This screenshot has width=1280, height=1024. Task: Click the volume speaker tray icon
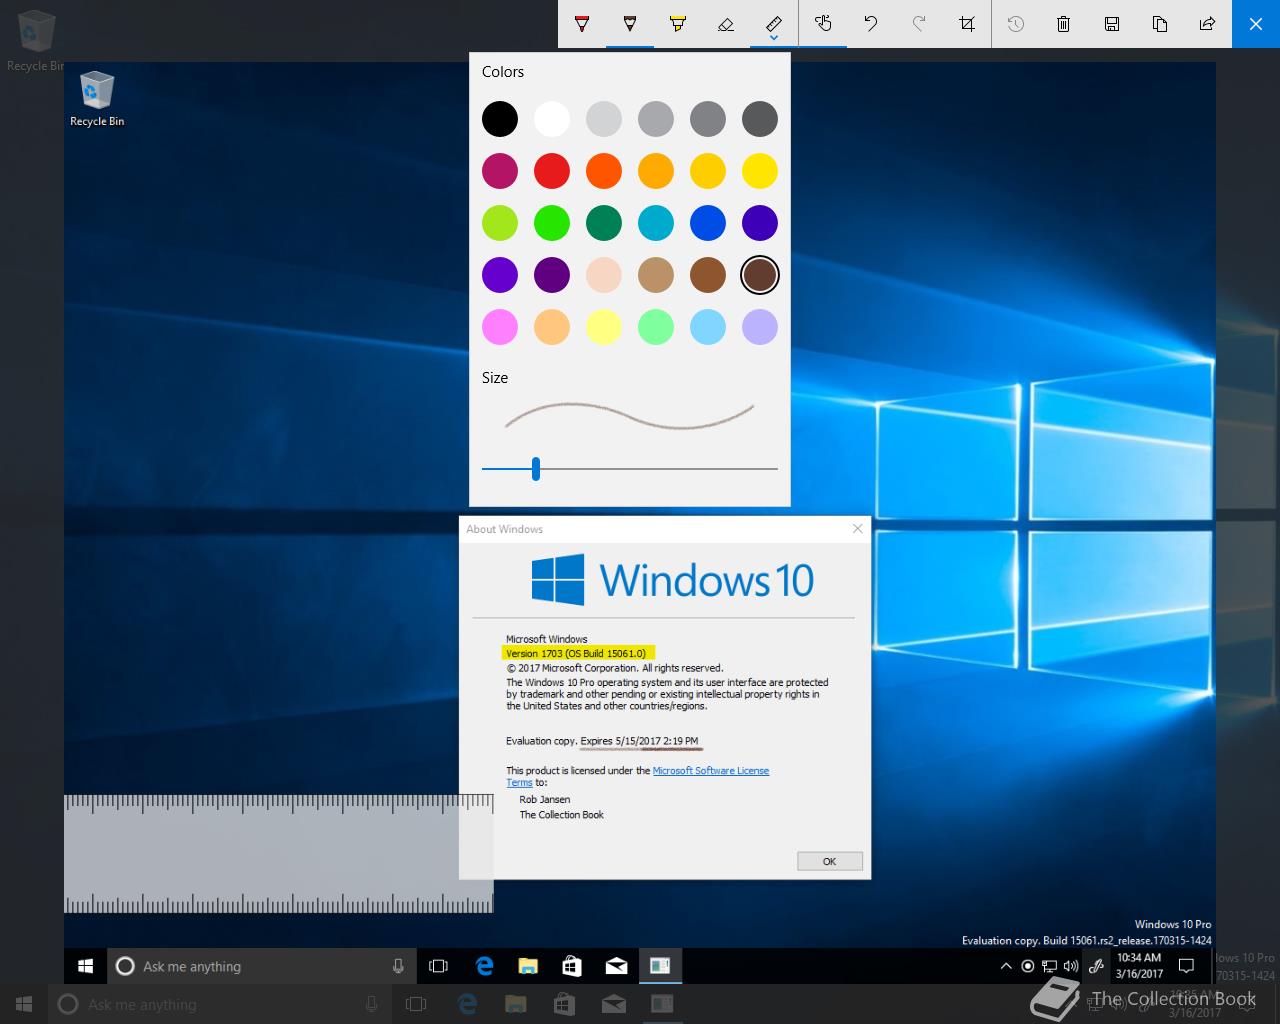[1071, 966]
